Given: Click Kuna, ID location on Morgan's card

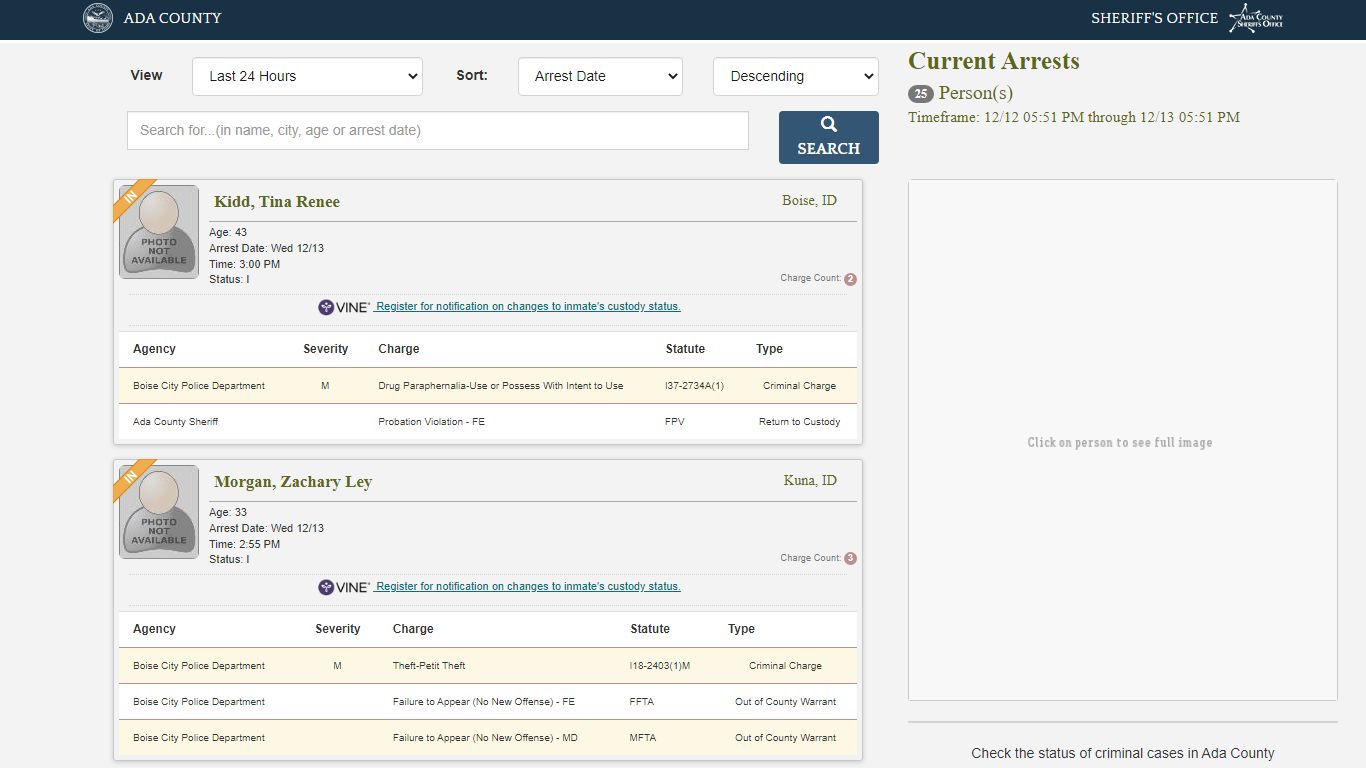Looking at the screenshot, I should click(810, 481).
